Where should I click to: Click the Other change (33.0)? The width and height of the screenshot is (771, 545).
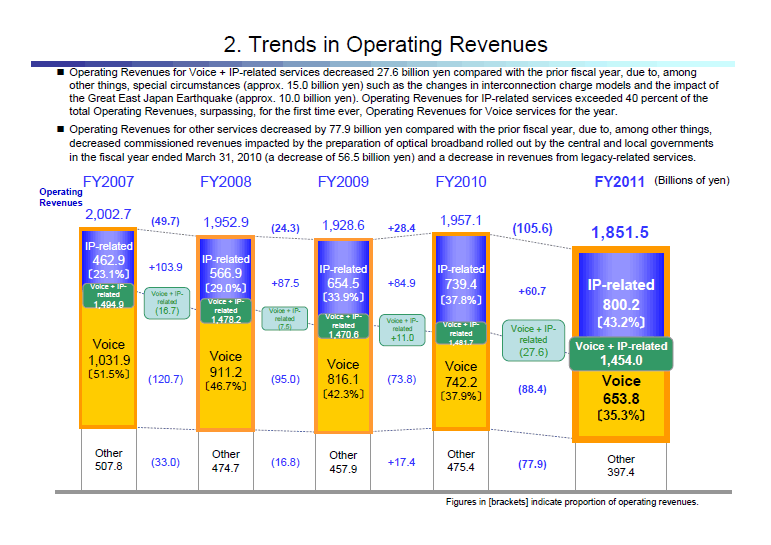165,462
